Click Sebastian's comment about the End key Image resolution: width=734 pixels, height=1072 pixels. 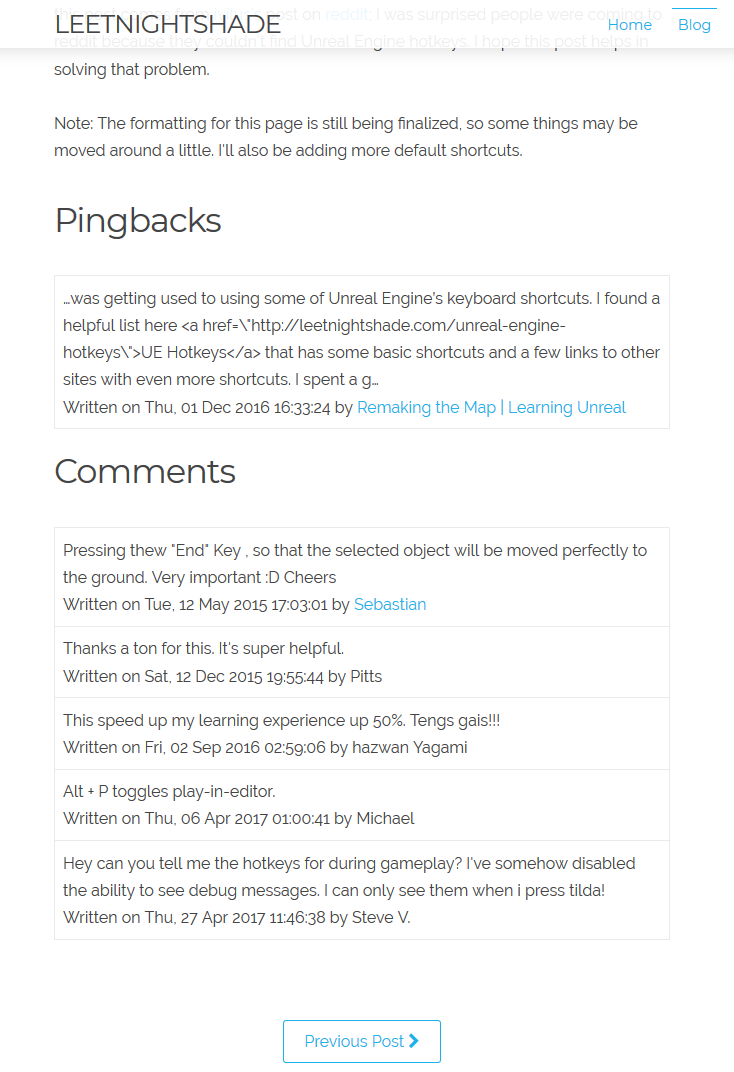[x=355, y=563]
